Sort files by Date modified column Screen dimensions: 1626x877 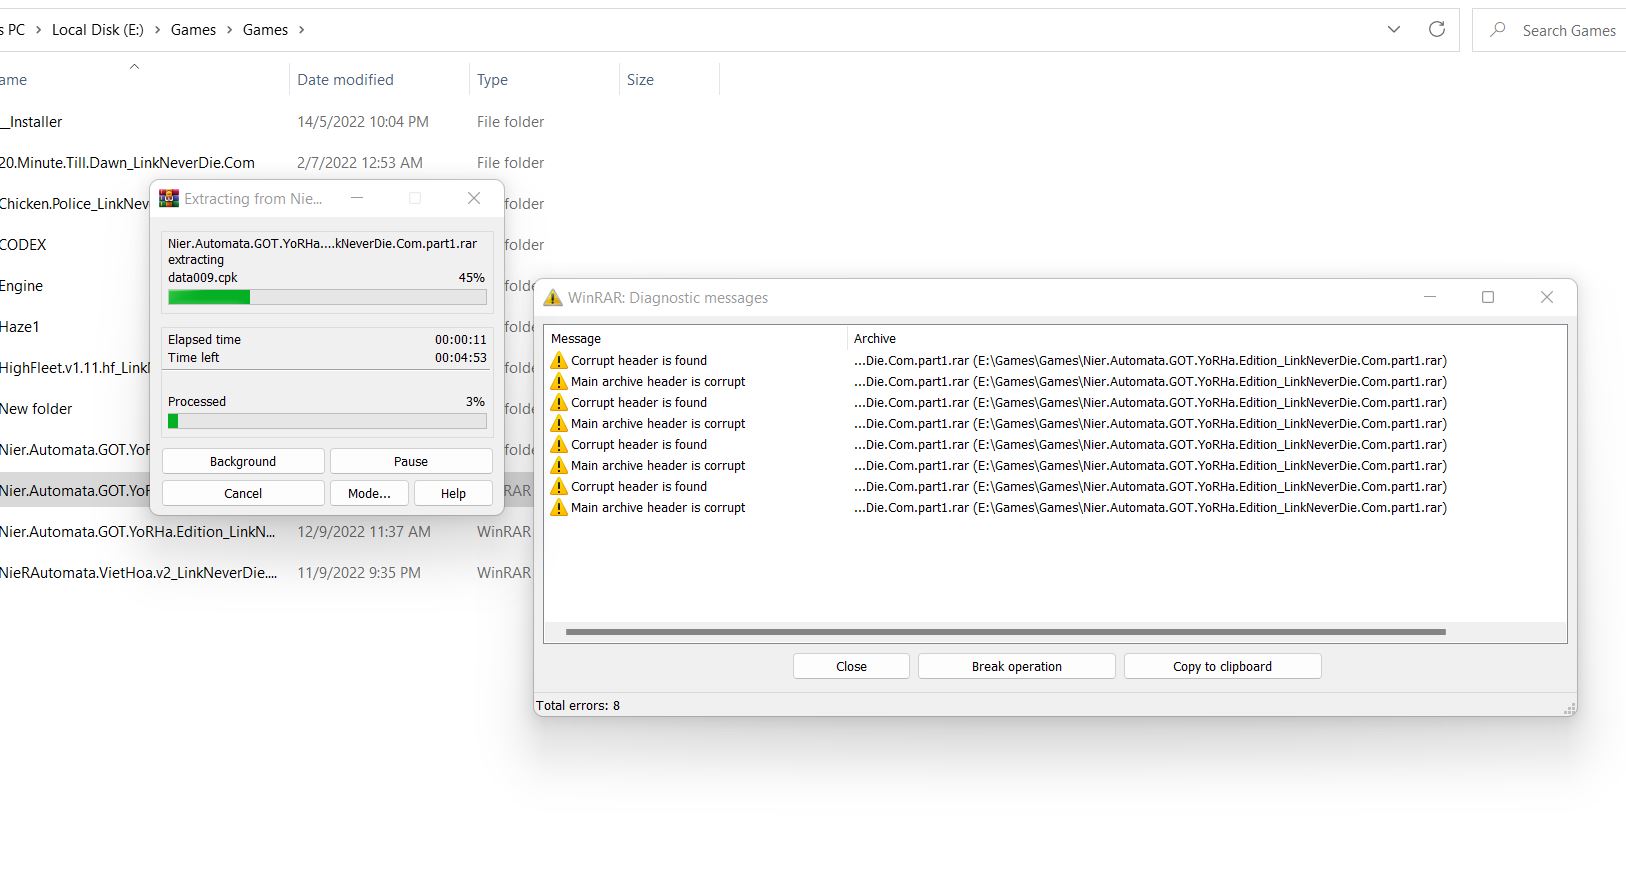tap(345, 80)
